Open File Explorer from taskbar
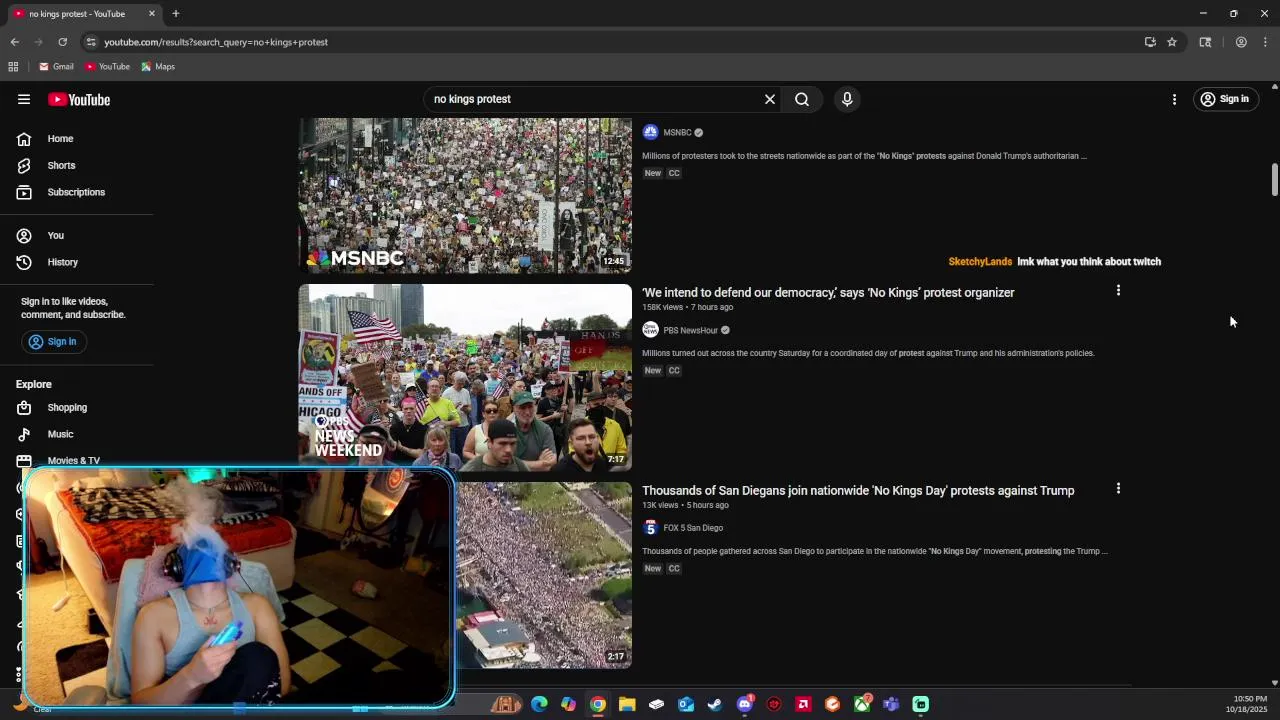This screenshot has height=720, width=1280. [x=627, y=704]
